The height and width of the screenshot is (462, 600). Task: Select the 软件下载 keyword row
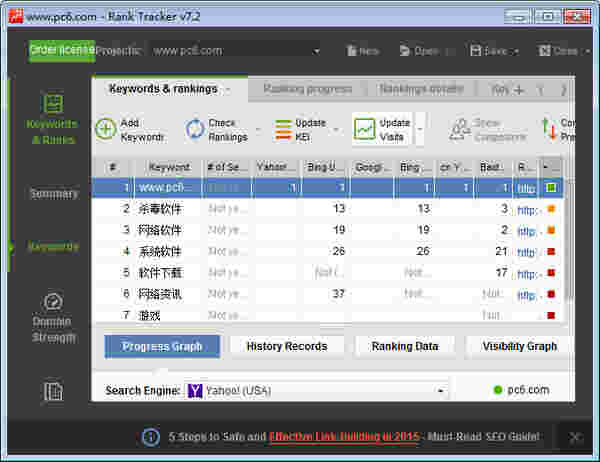(328, 273)
